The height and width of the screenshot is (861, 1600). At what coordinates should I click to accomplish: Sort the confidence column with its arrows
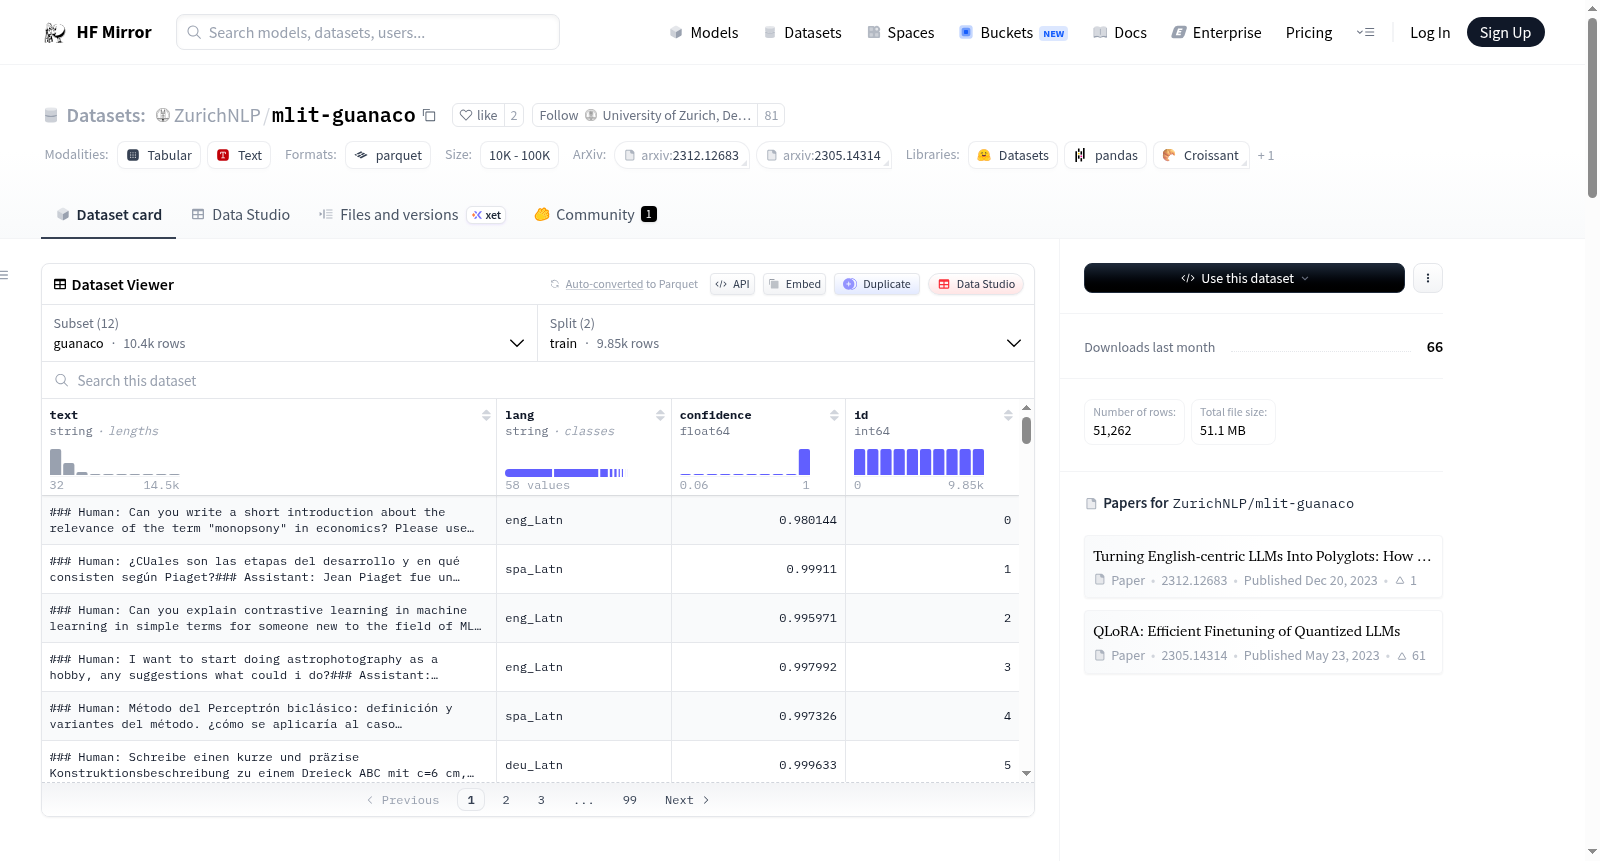click(x=834, y=415)
